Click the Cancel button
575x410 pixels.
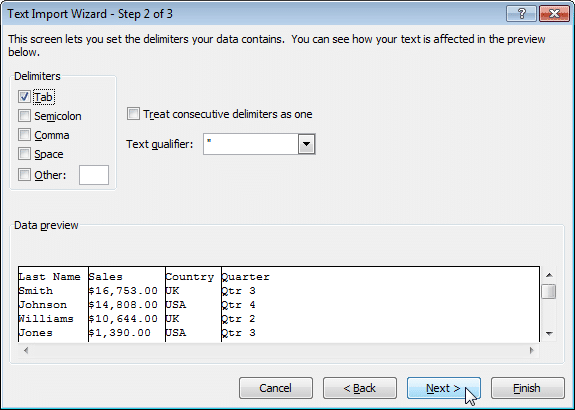(276, 388)
